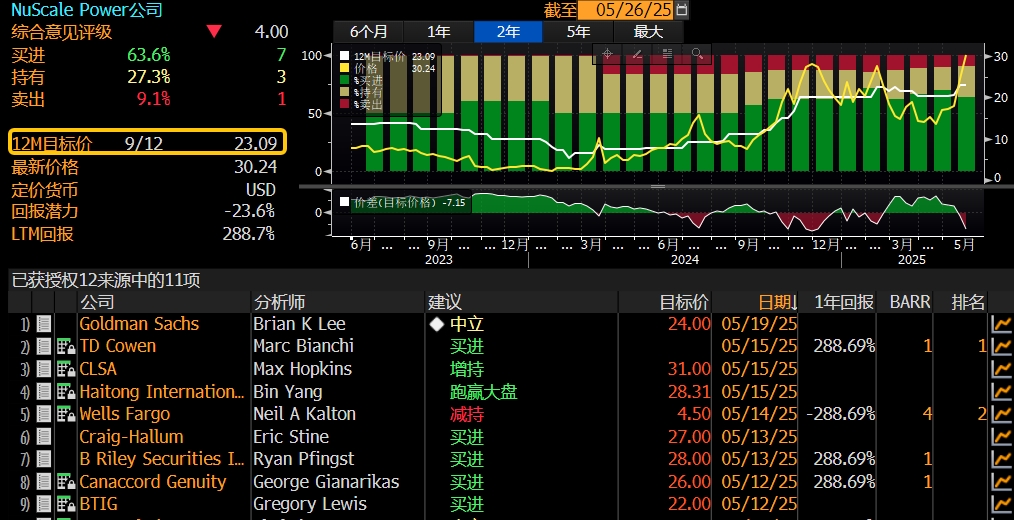1014x520 pixels.
Task: Sort the table by 排名 column header
Action: coord(968,302)
